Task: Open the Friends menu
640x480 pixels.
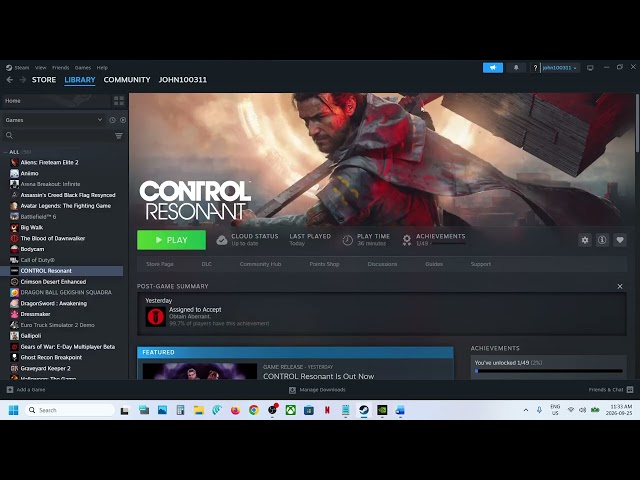Action: (60, 68)
